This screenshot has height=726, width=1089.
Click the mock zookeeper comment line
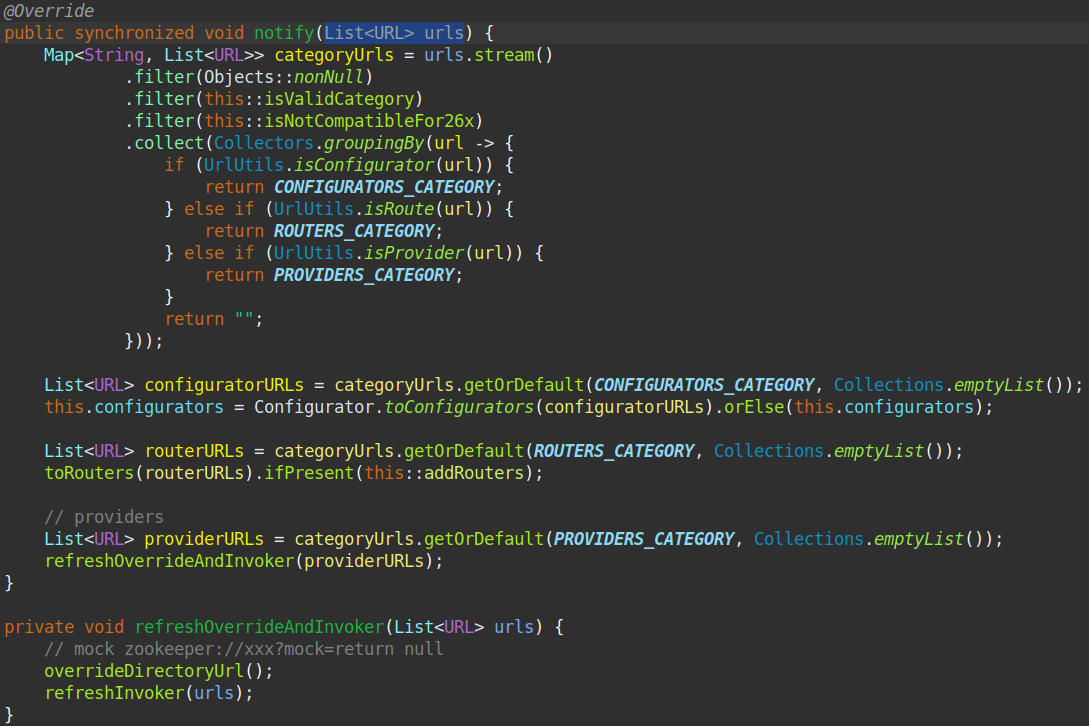point(244,650)
